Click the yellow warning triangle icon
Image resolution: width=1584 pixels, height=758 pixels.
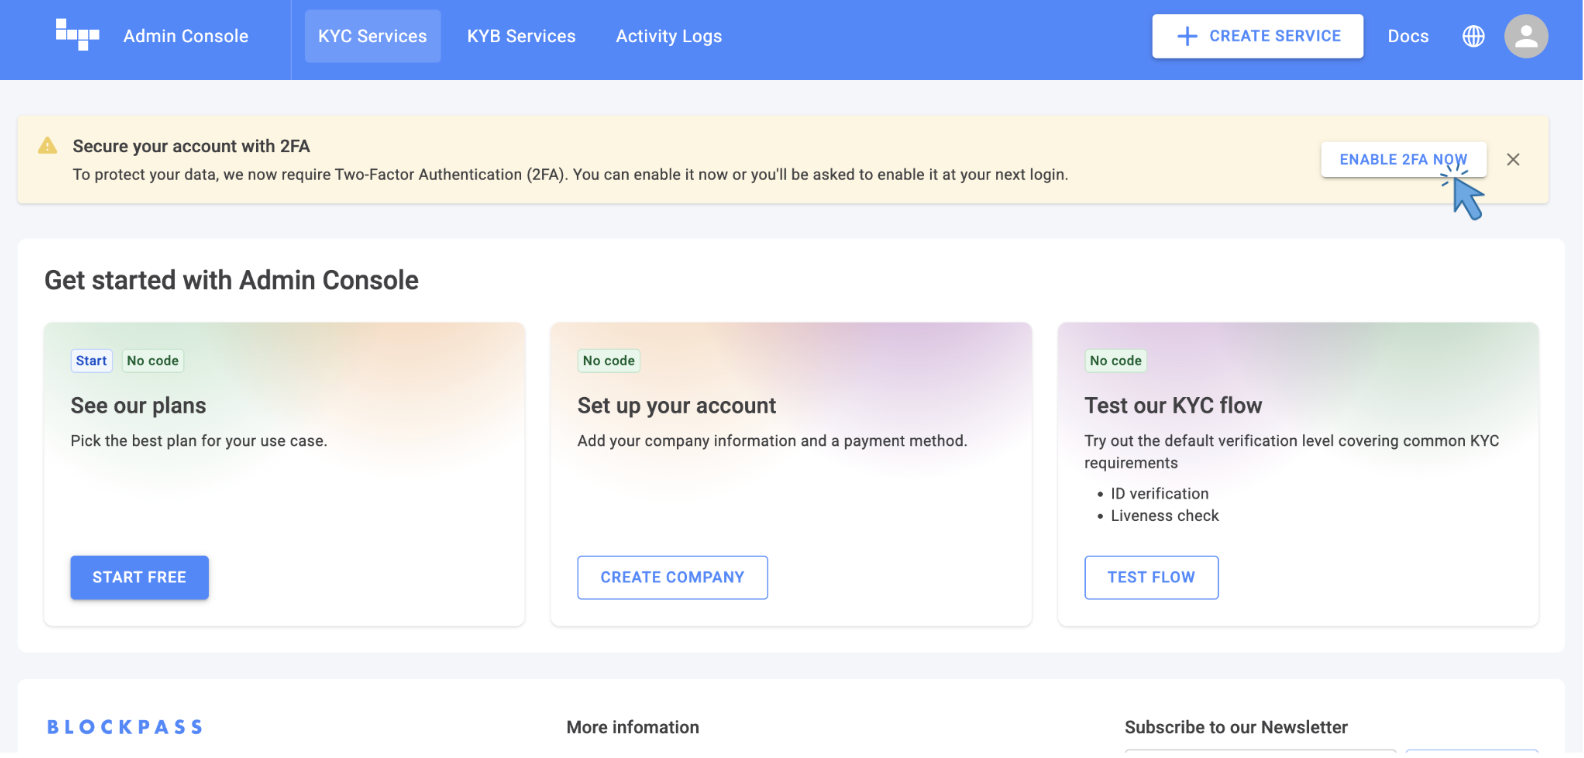point(47,146)
